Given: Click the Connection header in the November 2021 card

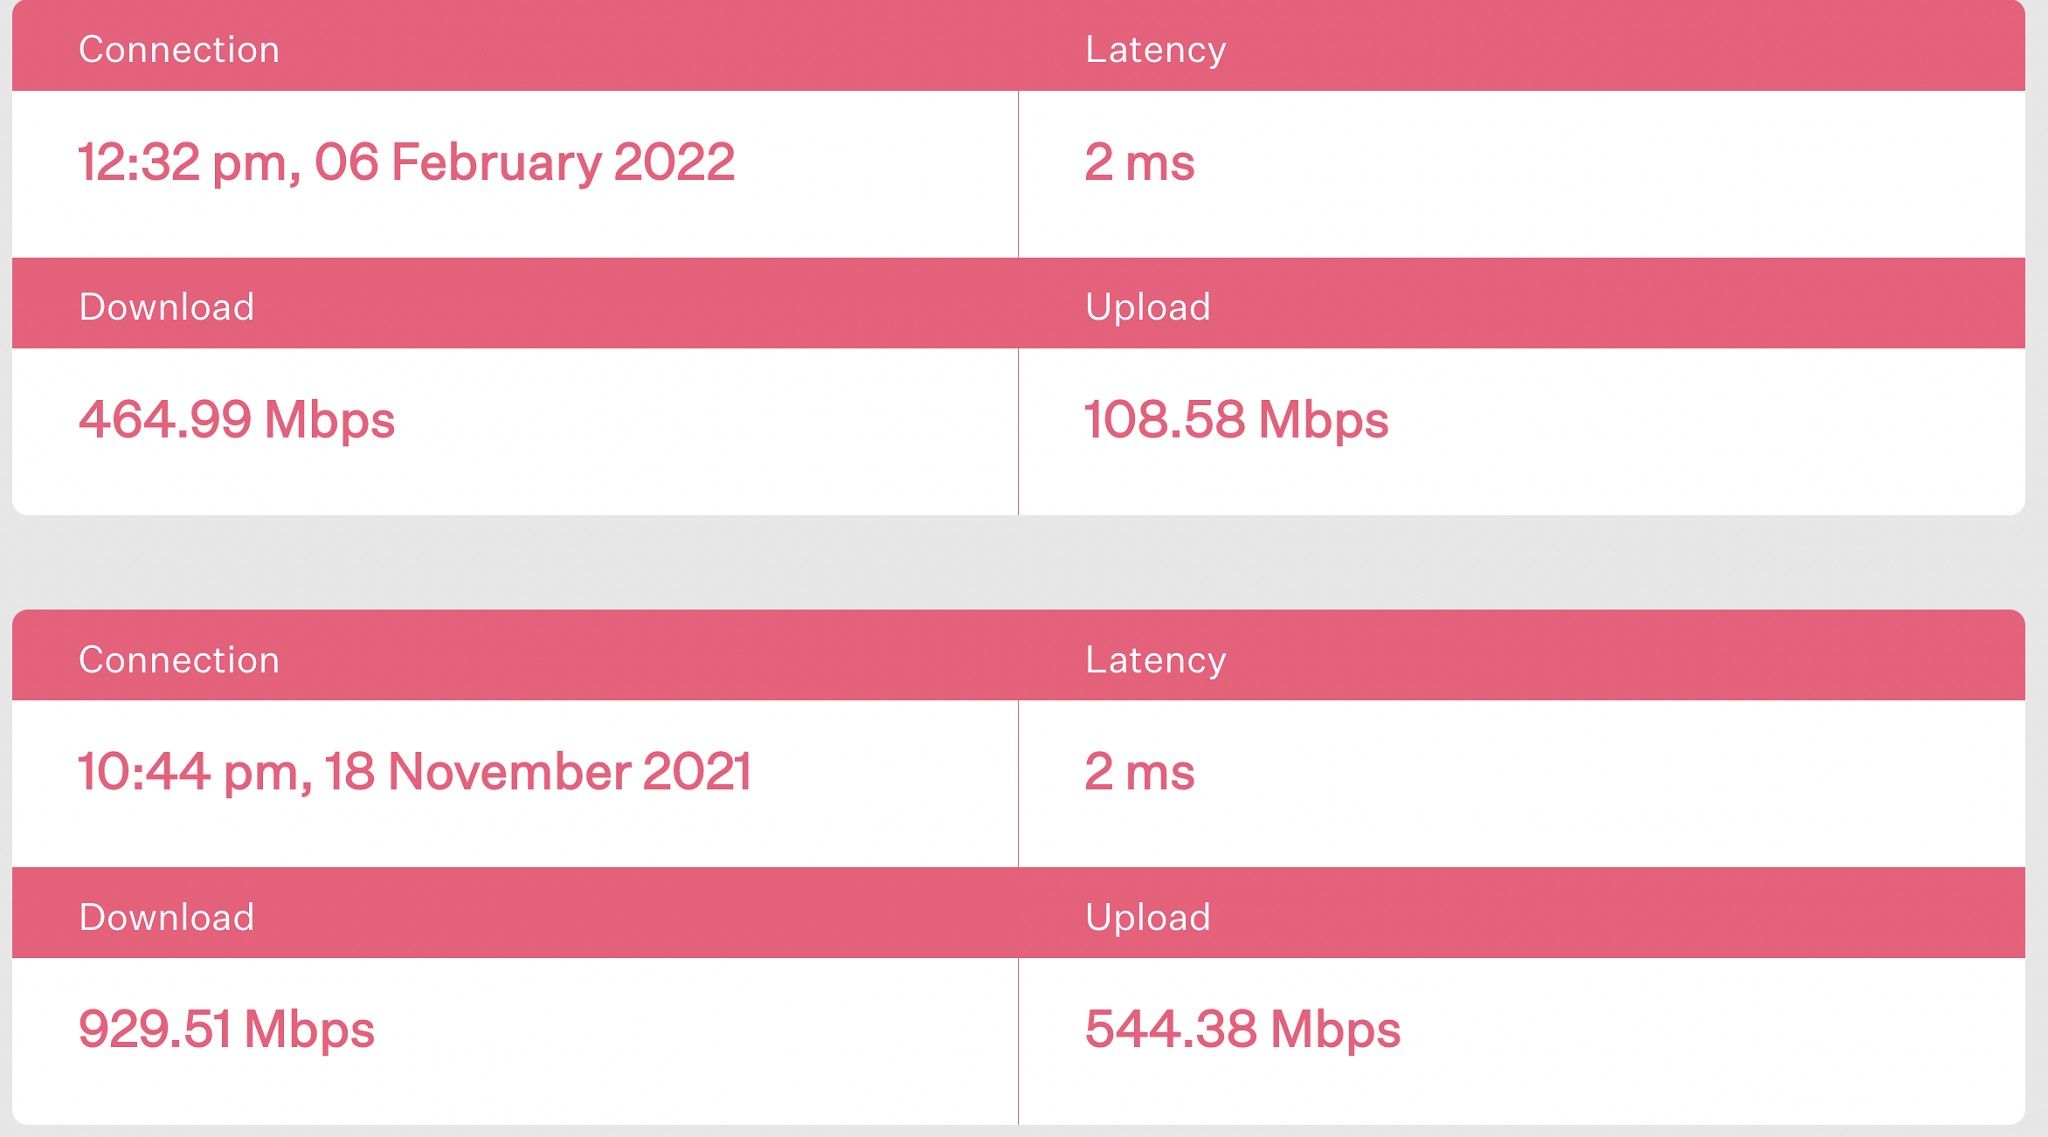Looking at the screenshot, I should 179,660.
